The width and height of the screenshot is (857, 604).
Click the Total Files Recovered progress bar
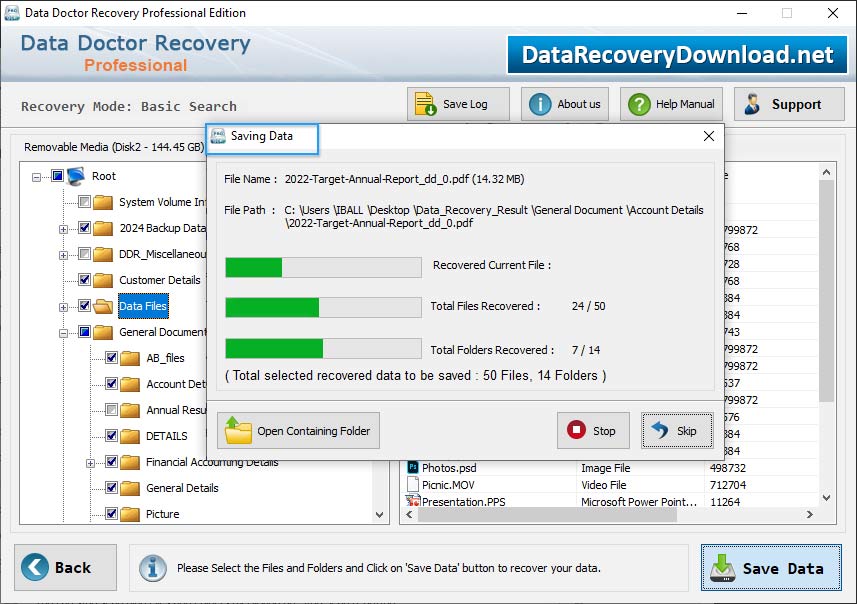[324, 307]
